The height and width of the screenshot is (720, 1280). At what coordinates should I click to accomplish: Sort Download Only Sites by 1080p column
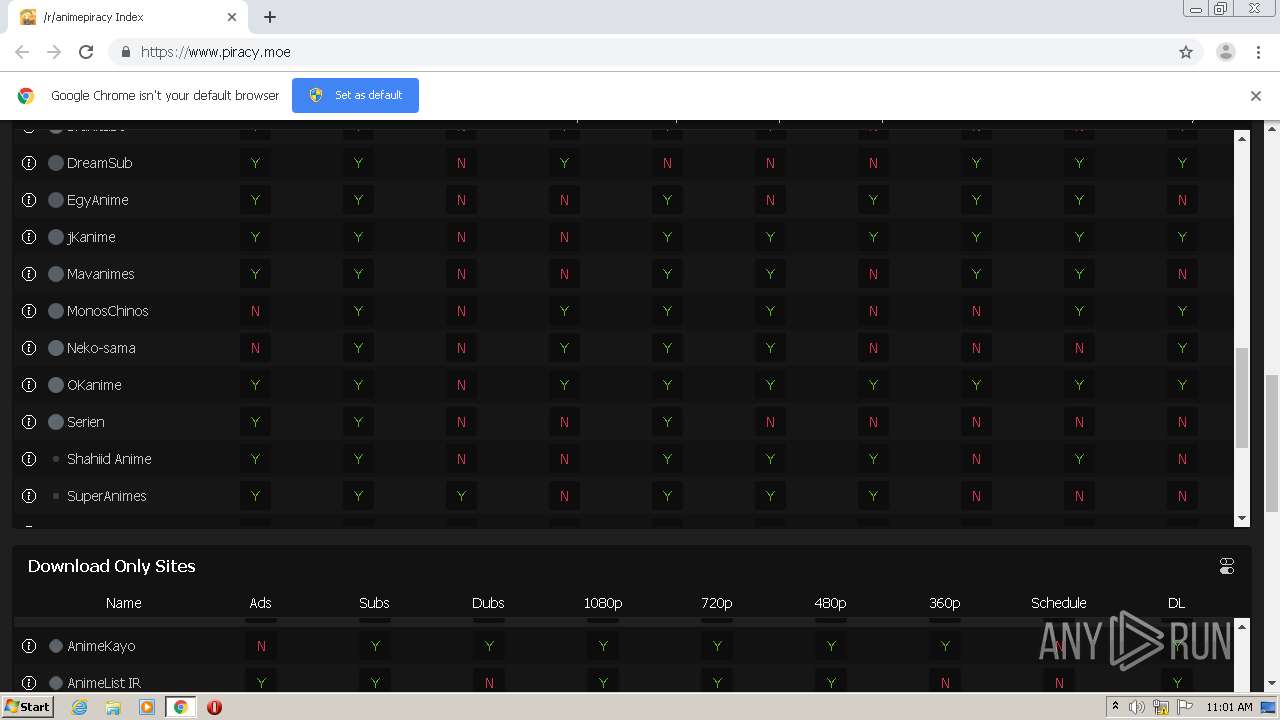coord(603,603)
